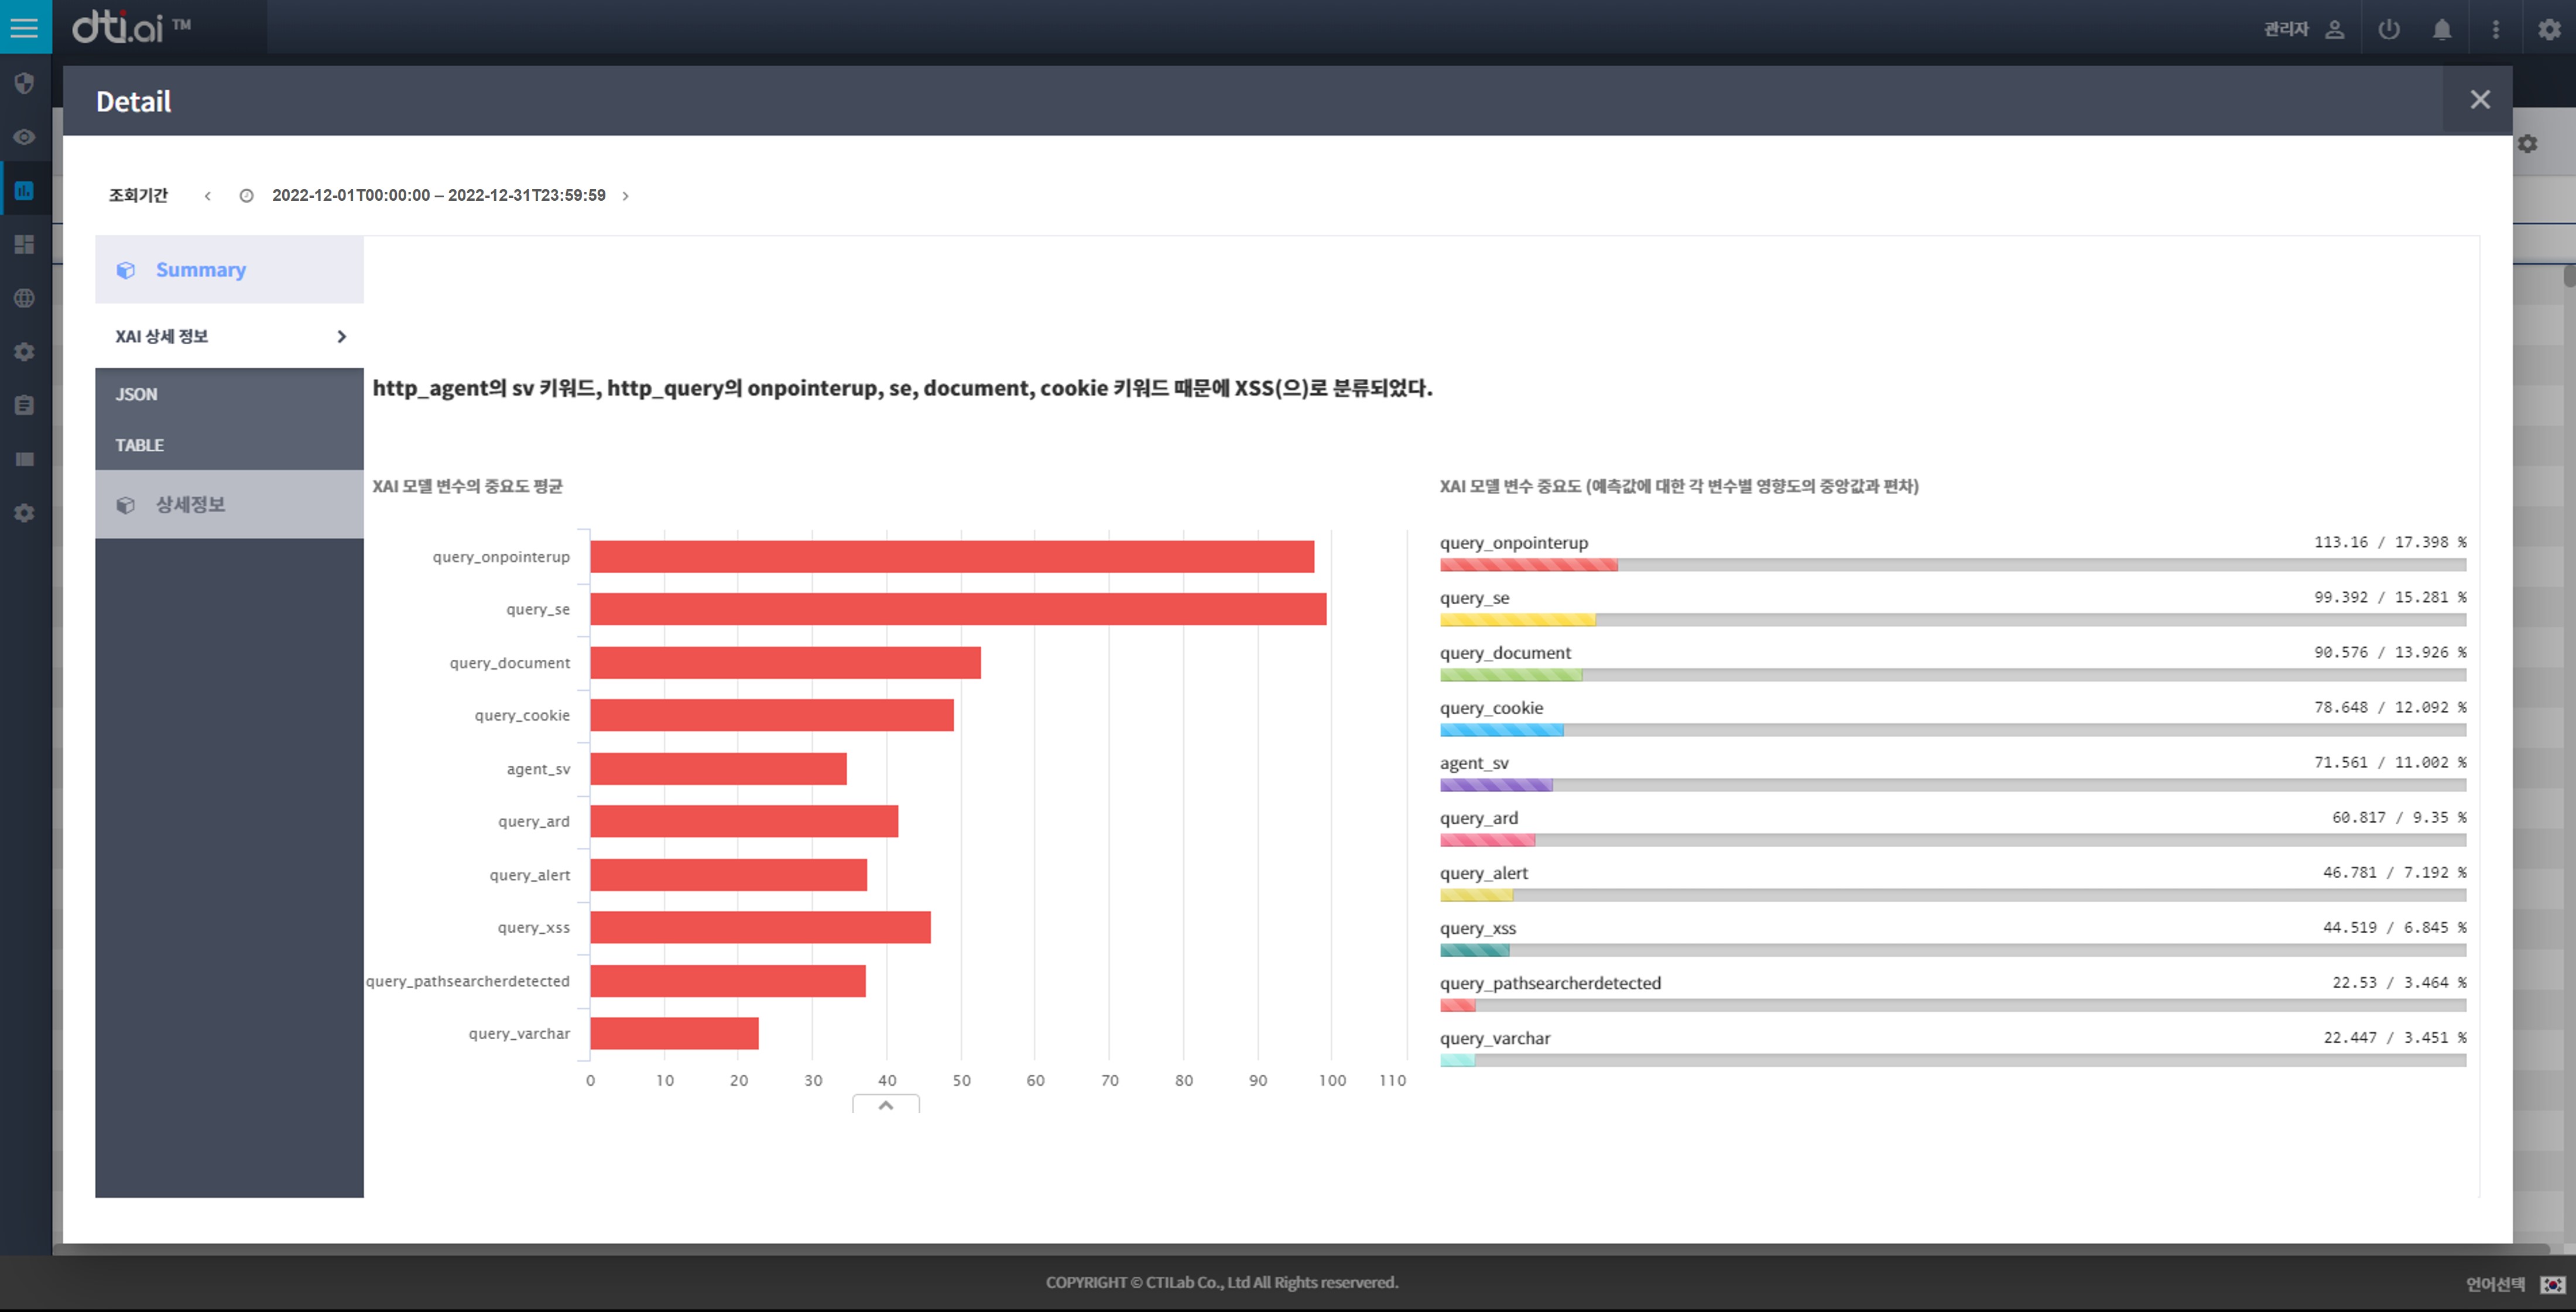
Task: Select the dashboard grid icon in sidebar
Action: (25, 244)
